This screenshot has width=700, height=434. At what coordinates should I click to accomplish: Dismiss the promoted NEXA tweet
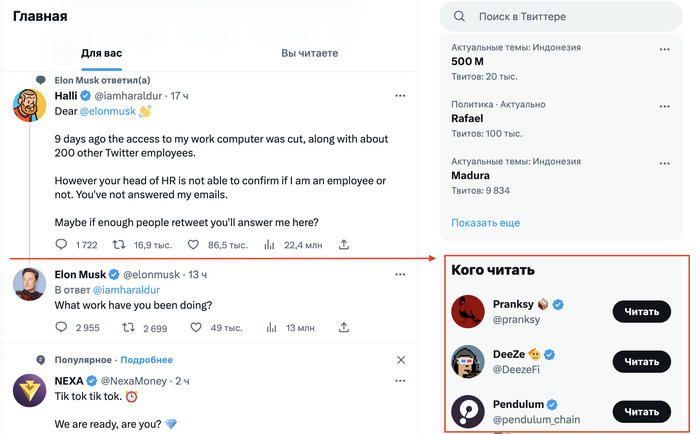[x=401, y=360]
